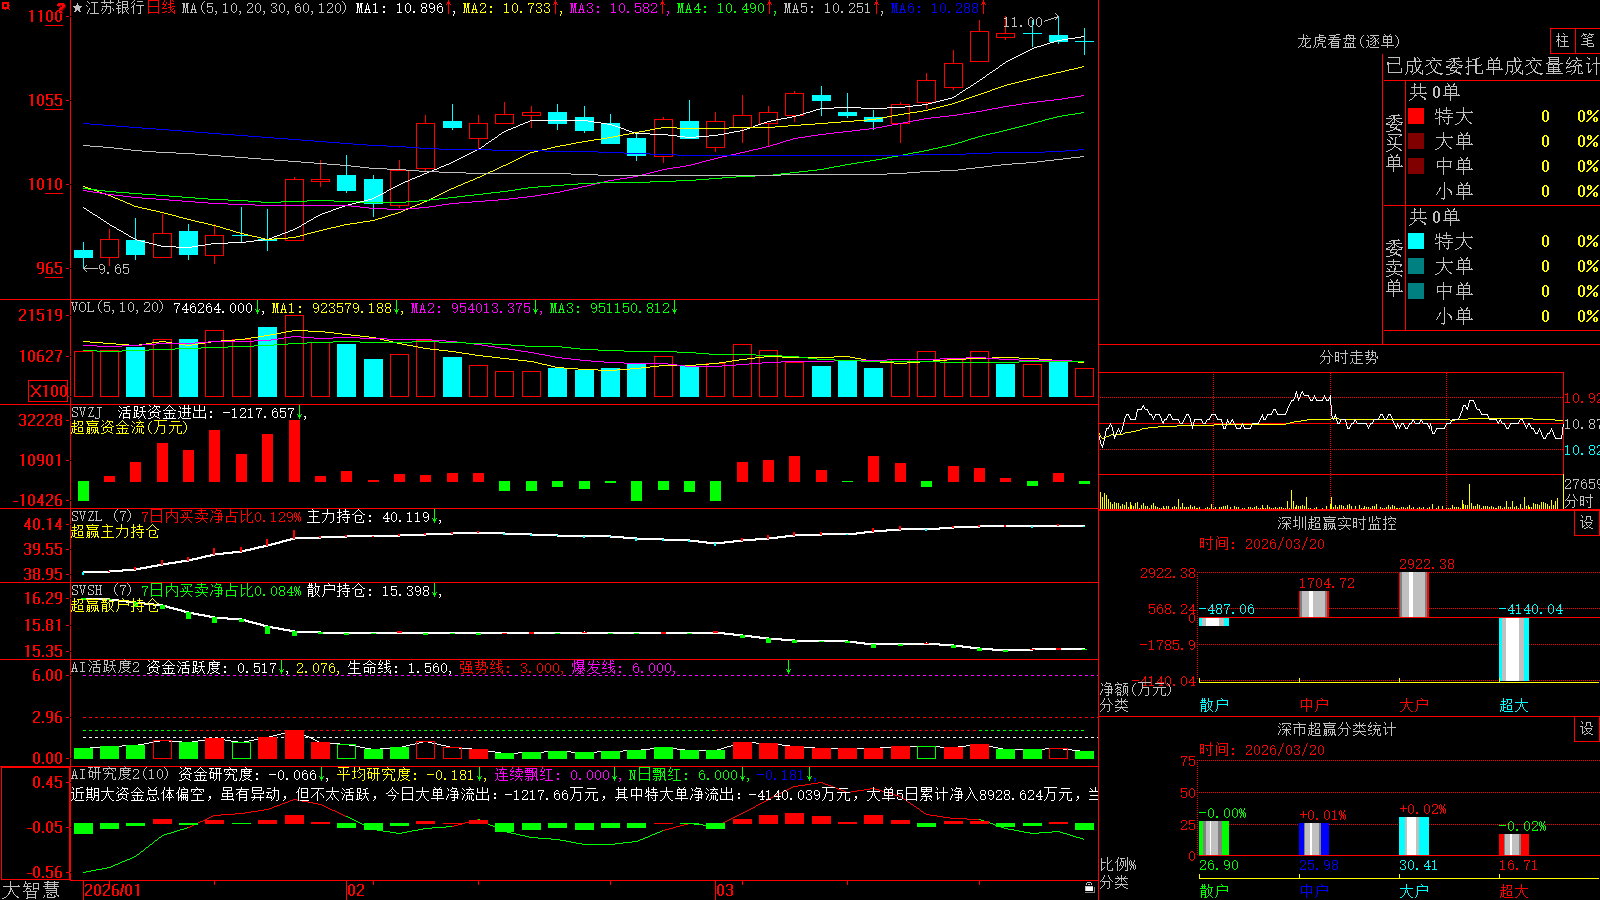Click the 超赢主力持仓 label
The image size is (1600, 900).
pyautogui.click(x=115, y=531)
